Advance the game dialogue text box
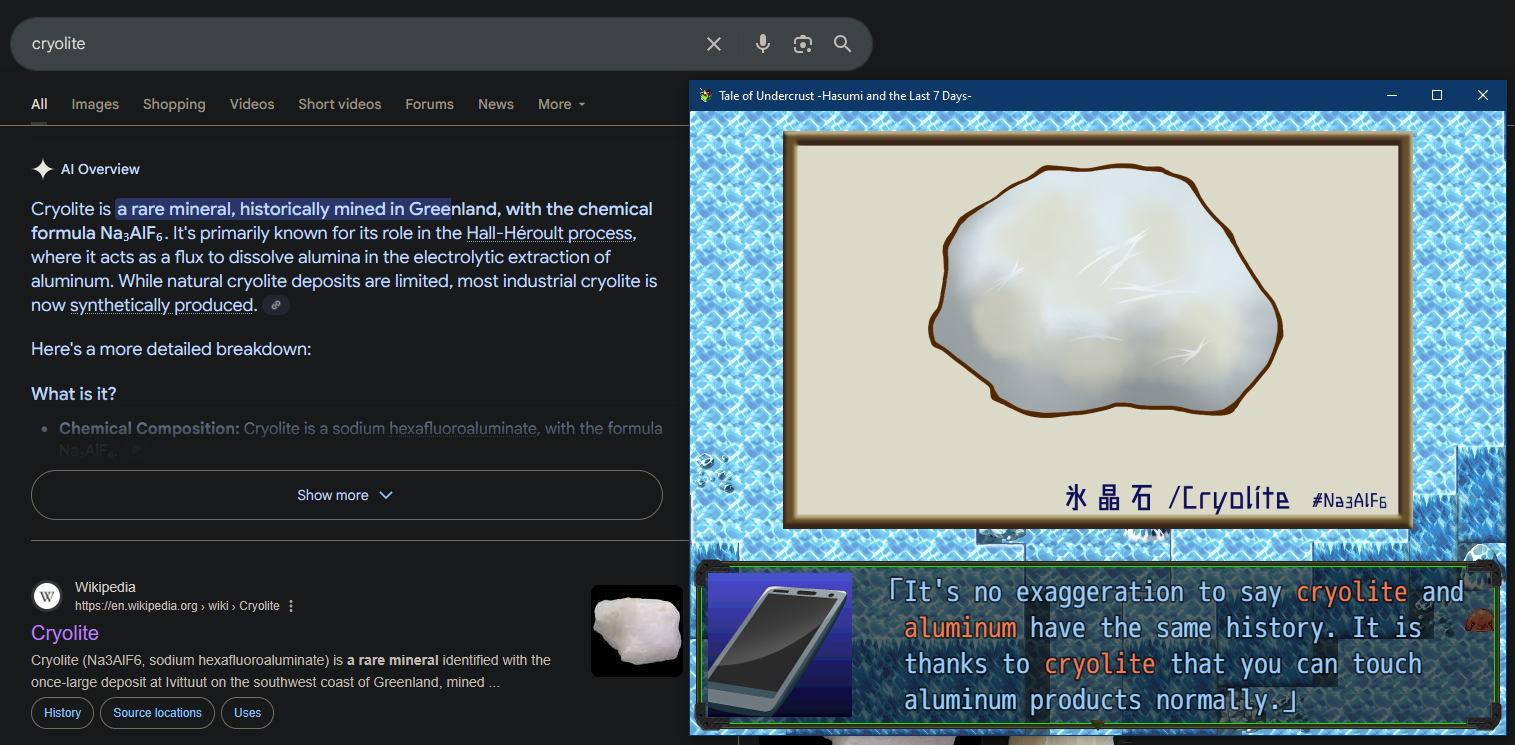The height and width of the screenshot is (745, 1515). (x=1098, y=645)
